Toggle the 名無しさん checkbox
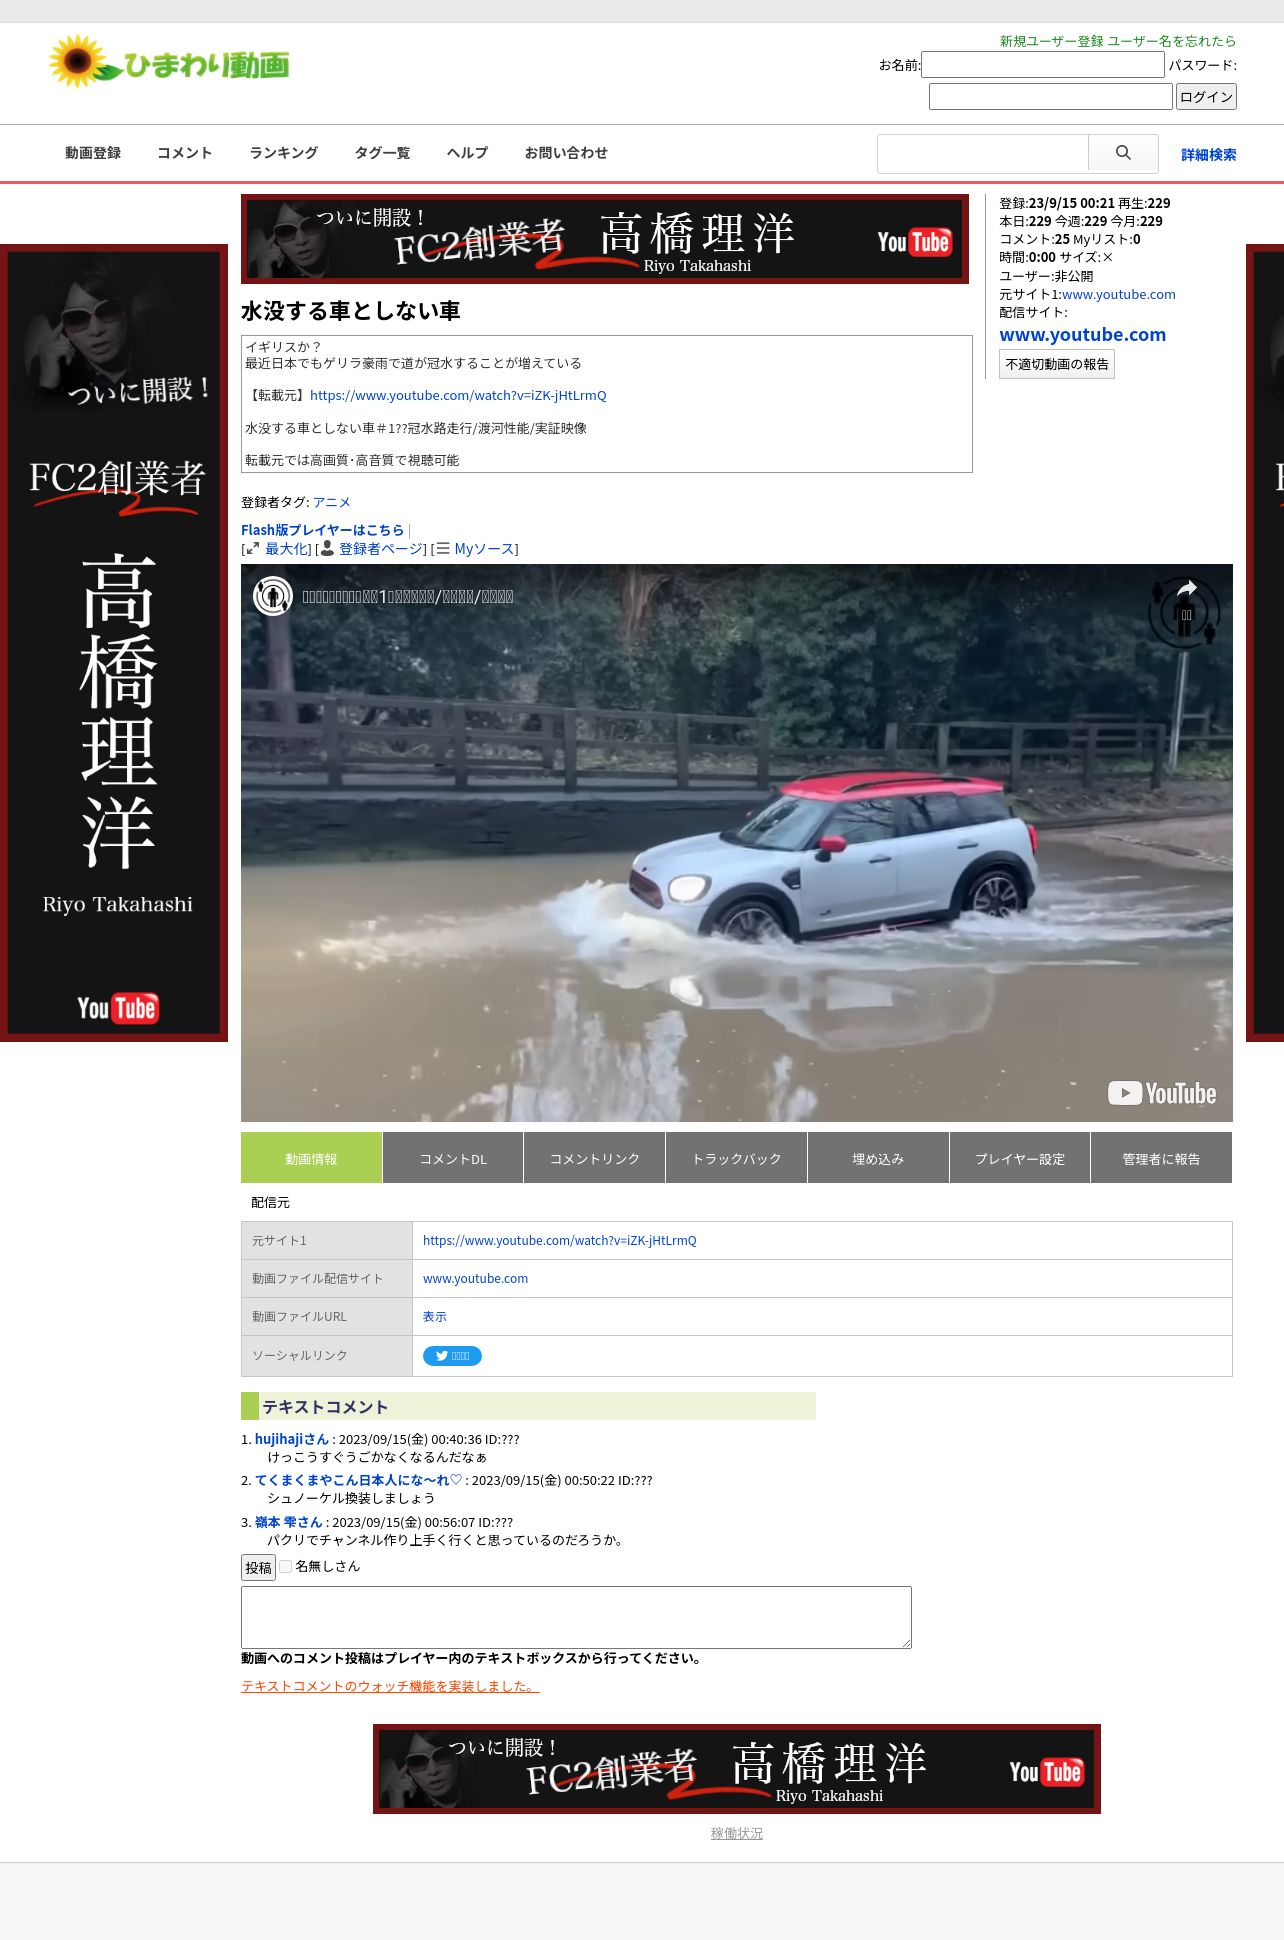The image size is (1284, 1940). (285, 1566)
